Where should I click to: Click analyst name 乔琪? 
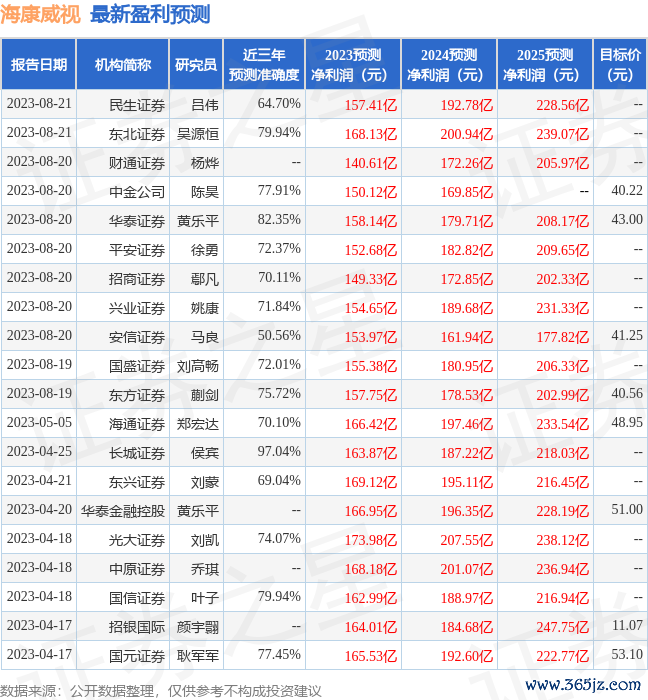205,569
